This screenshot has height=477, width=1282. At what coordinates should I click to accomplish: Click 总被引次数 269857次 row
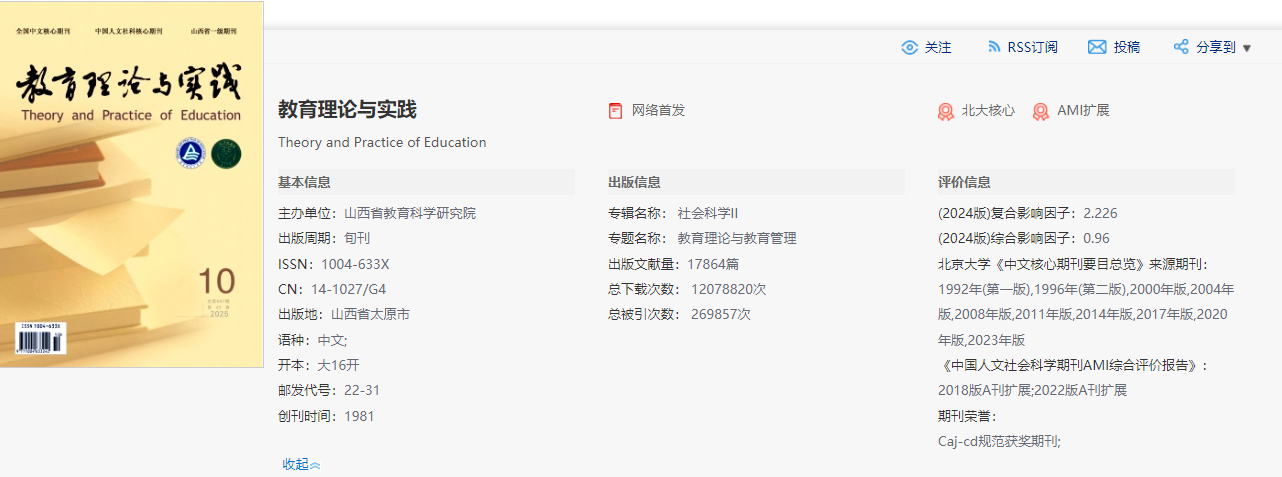click(x=679, y=314)
